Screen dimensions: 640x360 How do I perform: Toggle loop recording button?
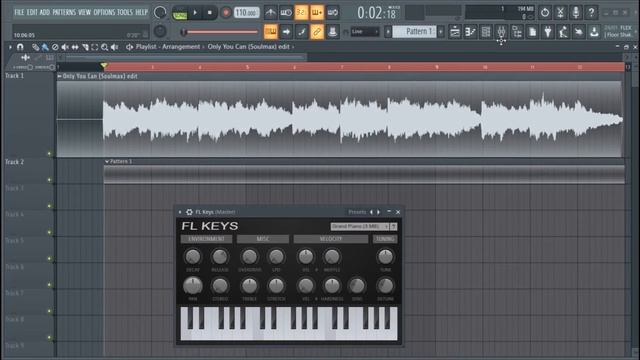(x=333, y=13)
